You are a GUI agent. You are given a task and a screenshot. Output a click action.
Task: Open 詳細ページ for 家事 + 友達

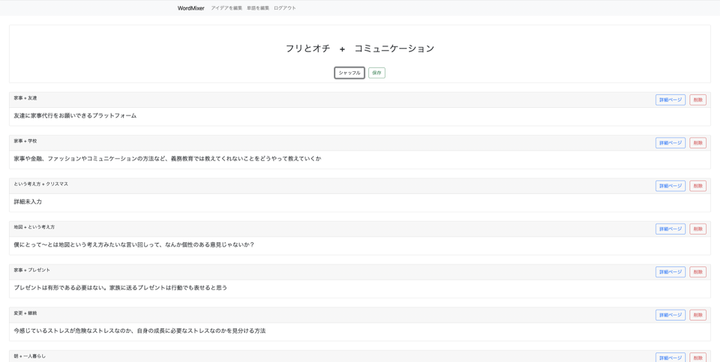tap(670, 100)
